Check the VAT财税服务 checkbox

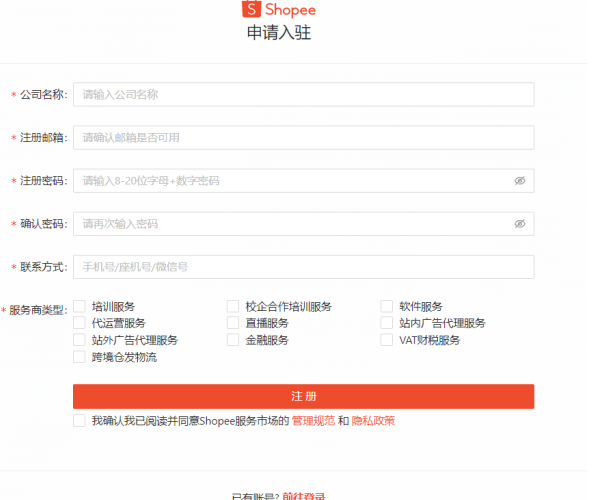click(387, 340)
